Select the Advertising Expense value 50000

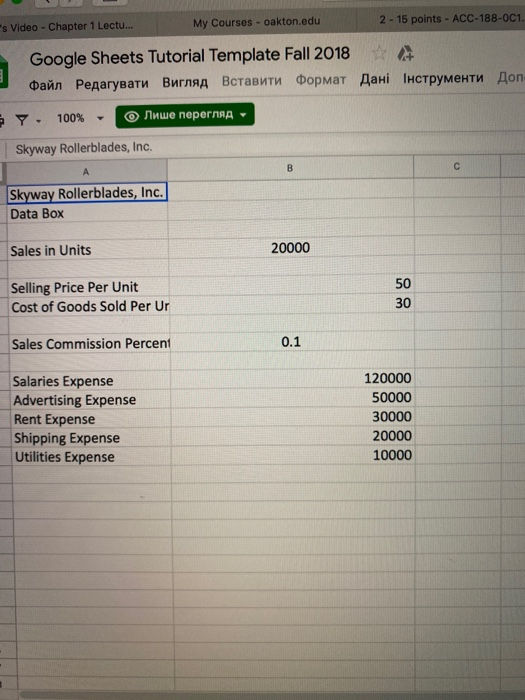click(293, 398)
